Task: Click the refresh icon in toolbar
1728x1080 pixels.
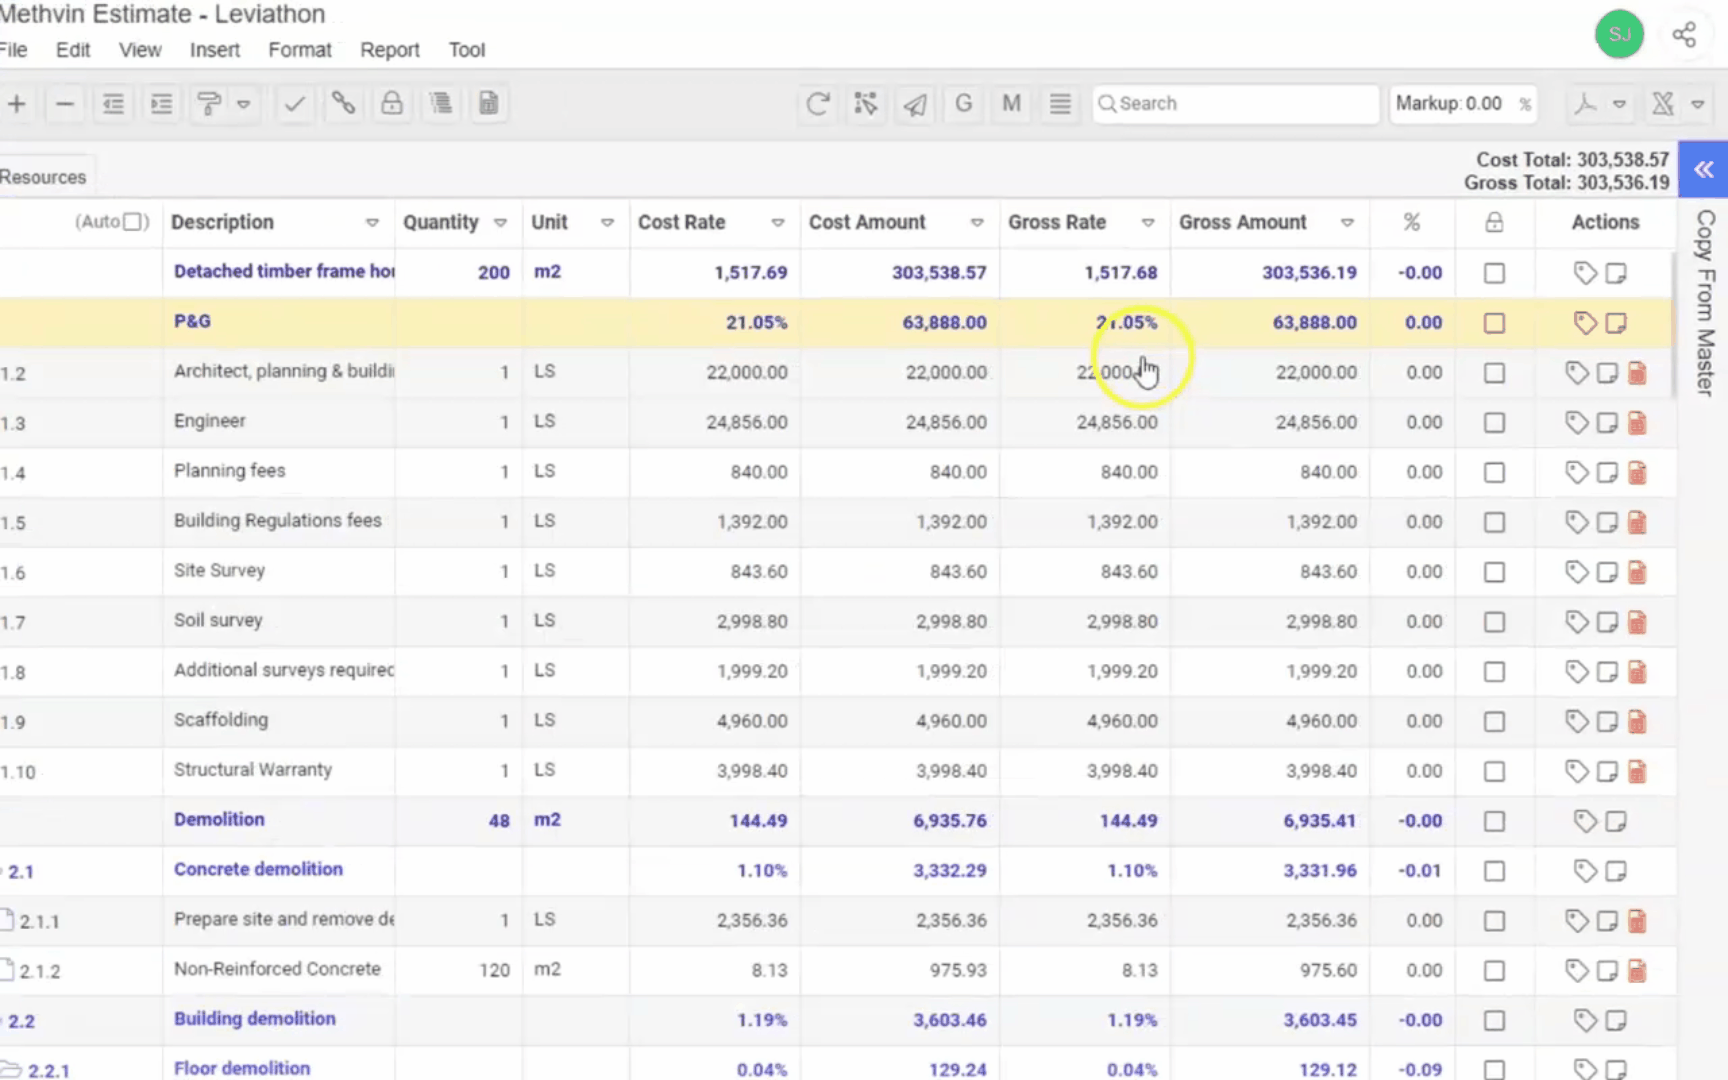Action: 817,104
